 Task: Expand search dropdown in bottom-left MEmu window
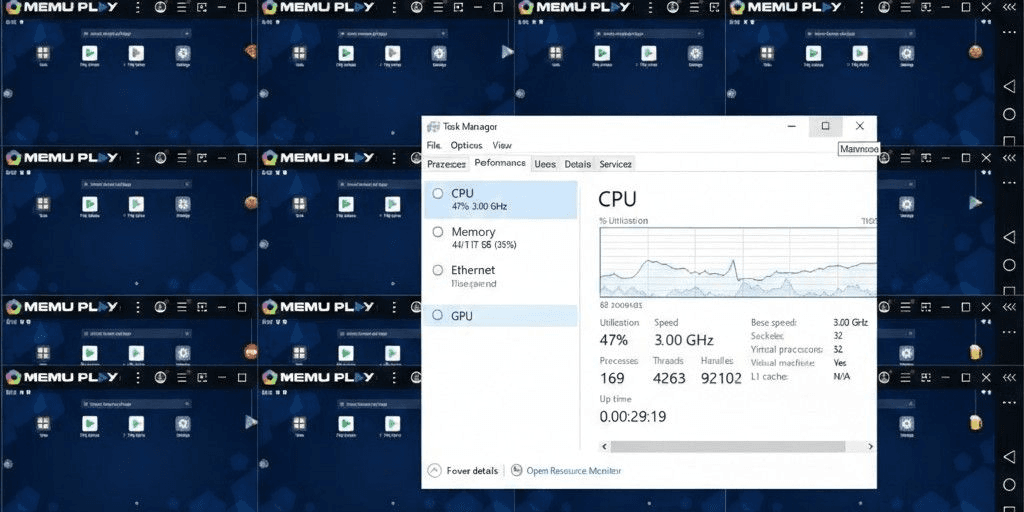pos(187,404)
